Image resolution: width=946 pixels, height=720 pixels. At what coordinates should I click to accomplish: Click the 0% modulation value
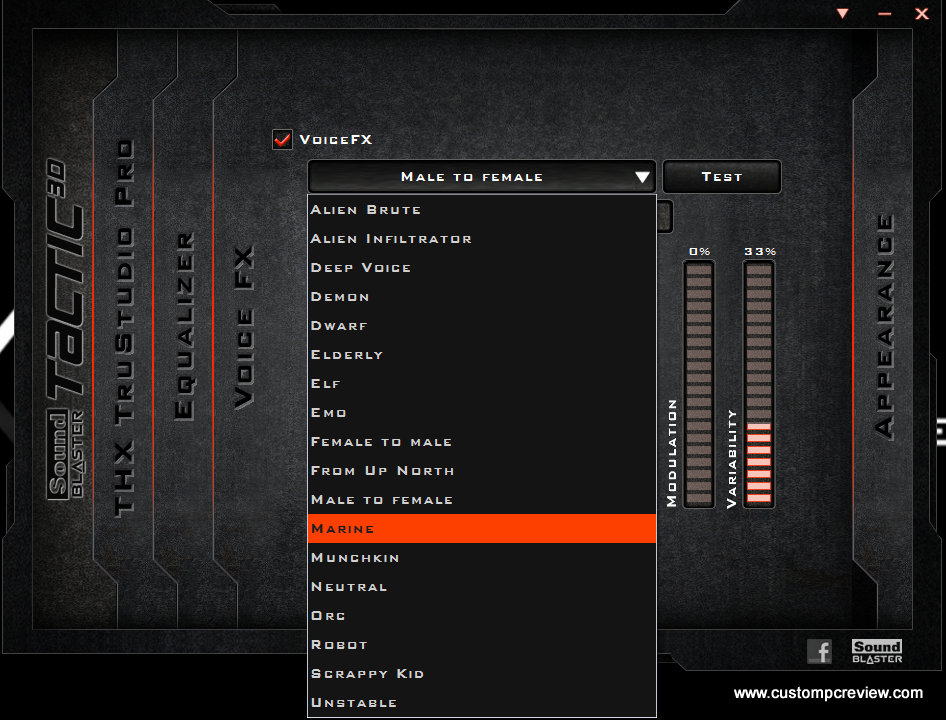(700, 251)
